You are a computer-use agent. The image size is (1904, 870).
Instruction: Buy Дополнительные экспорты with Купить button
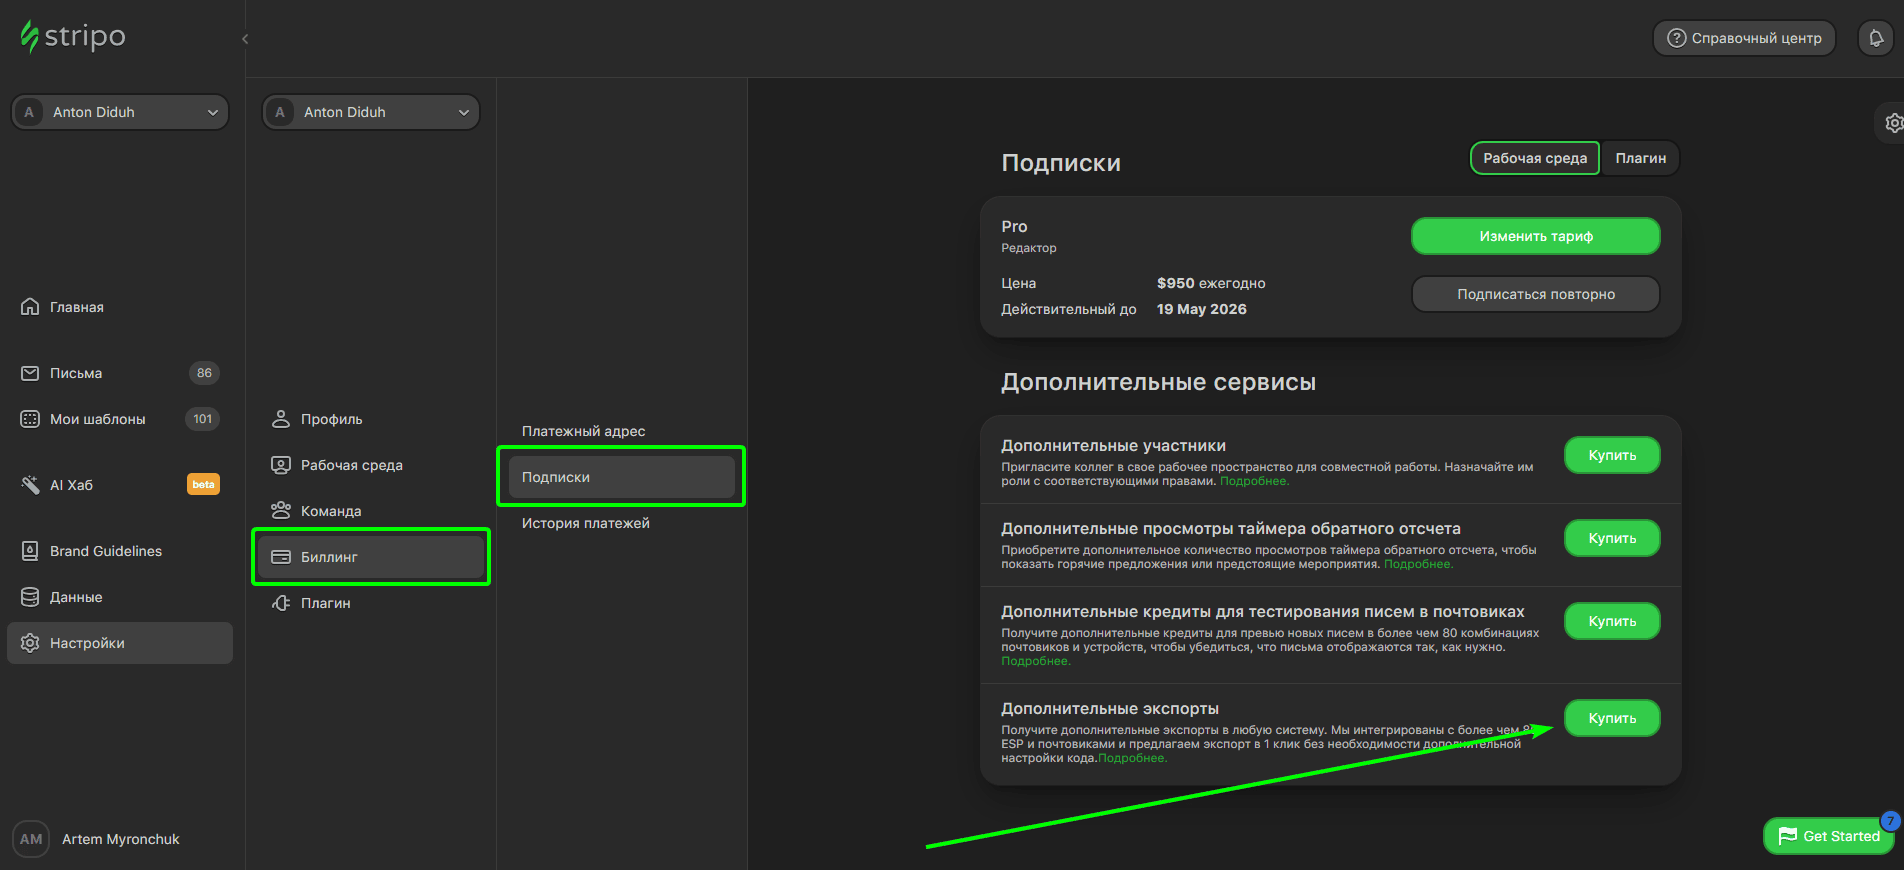tap(1611, 718)
